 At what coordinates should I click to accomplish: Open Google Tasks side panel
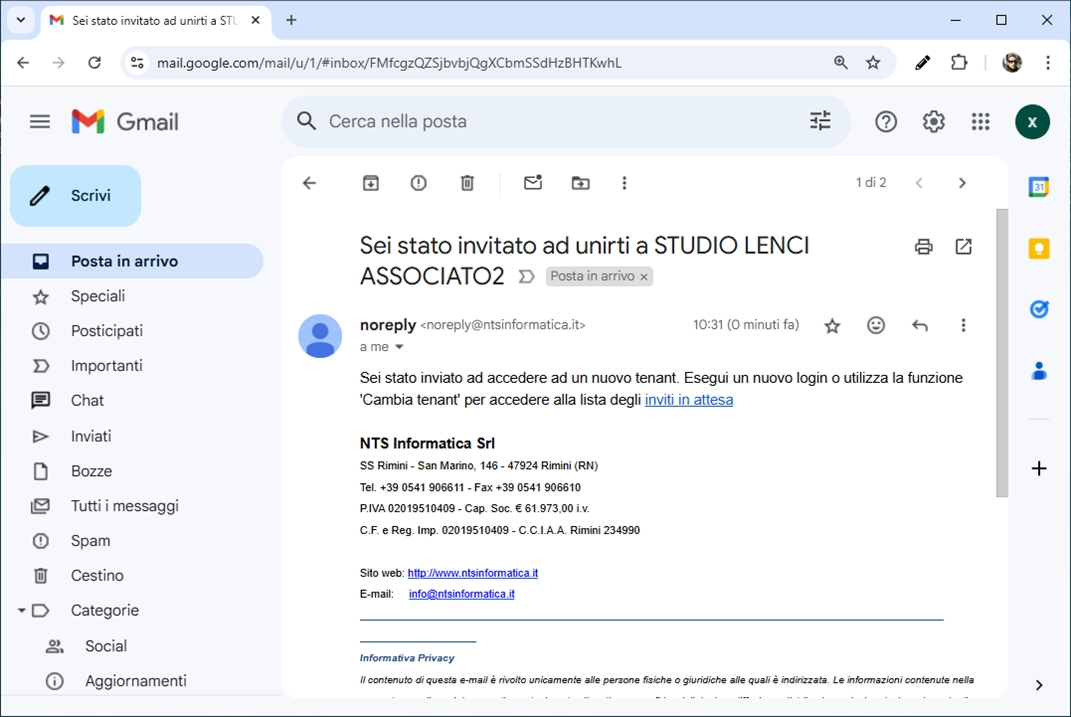1038,309
